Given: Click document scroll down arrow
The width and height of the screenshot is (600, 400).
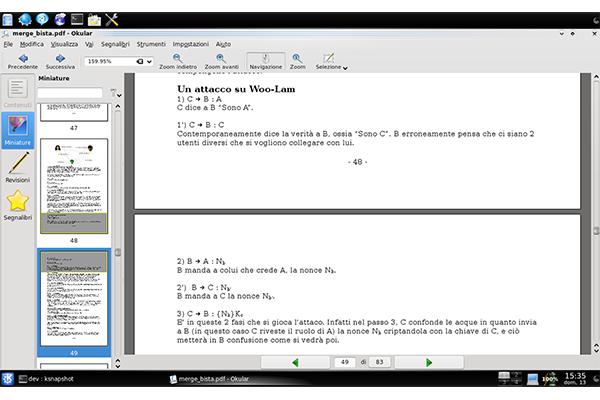Looking at the screenshot, I should click(596, 351).
